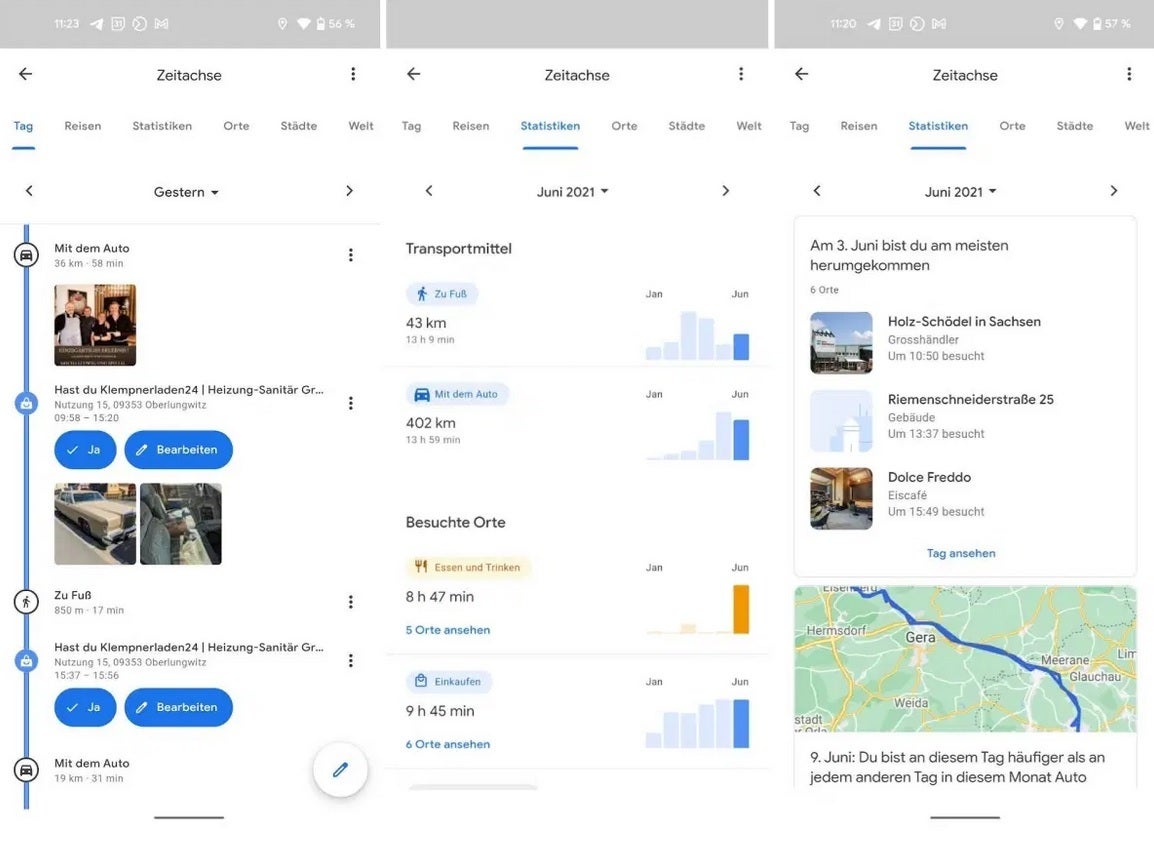Screen dimensions: 1154x845
Task: Go to previous month in middle screen
Action: pos(429,191)
